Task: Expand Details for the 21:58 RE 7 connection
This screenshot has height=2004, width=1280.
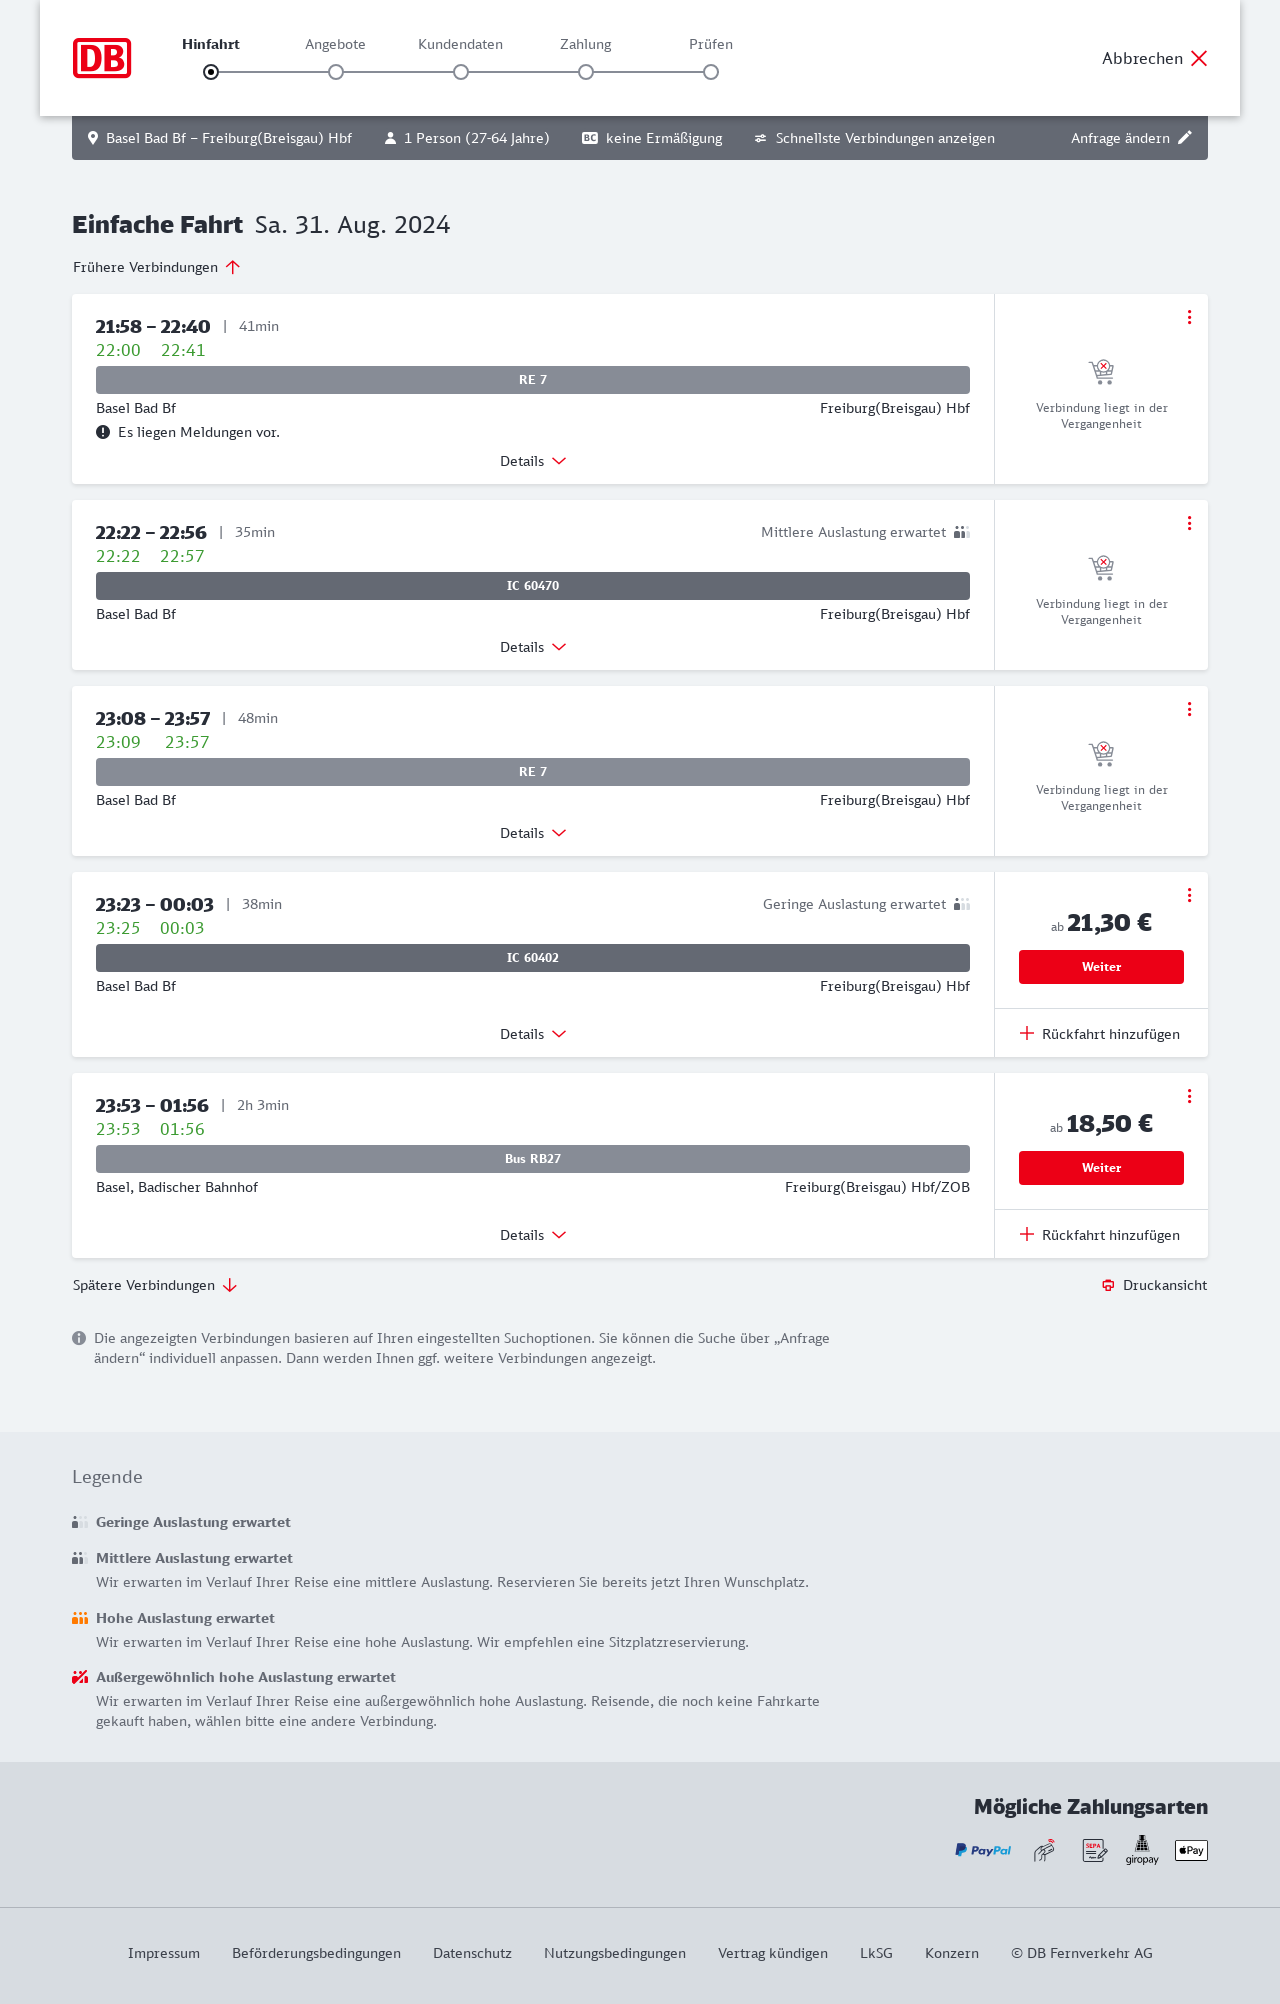Action: pyautogui.click(x=533, y=461)
